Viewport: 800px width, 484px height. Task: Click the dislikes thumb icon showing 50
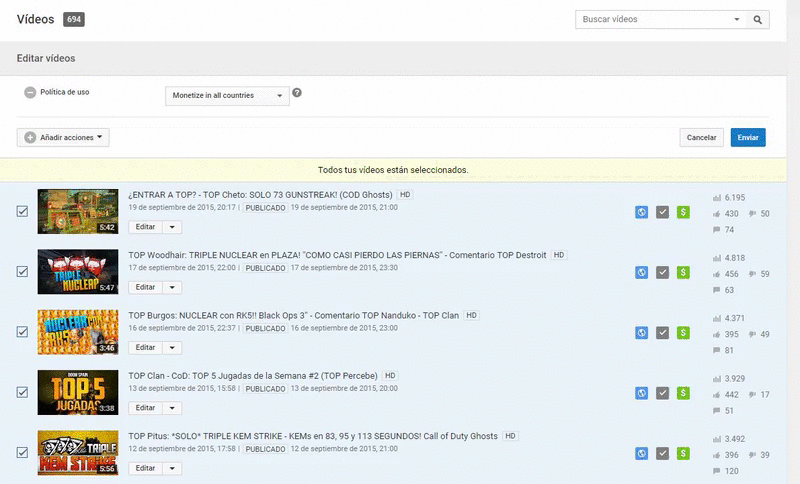(752, 214)
